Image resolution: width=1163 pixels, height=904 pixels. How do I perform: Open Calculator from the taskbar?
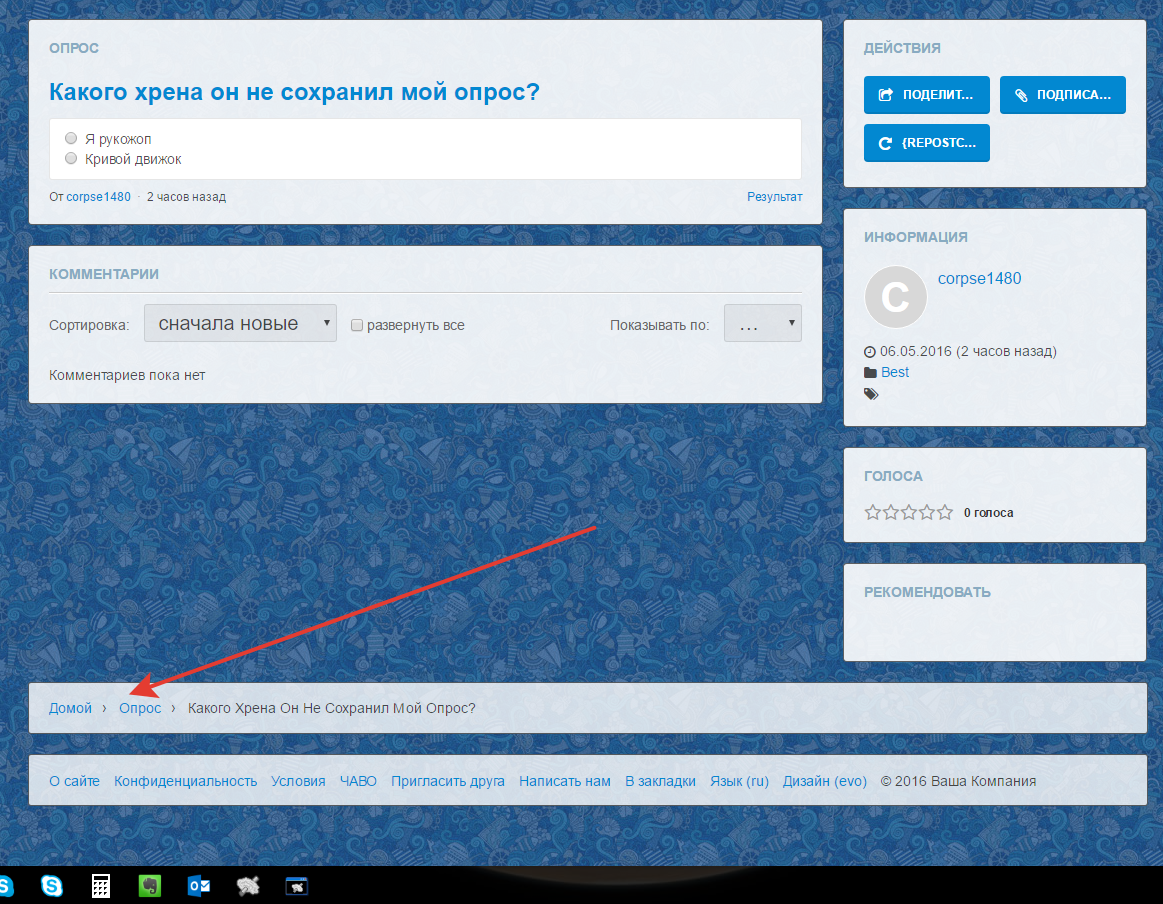coord(101,886)
